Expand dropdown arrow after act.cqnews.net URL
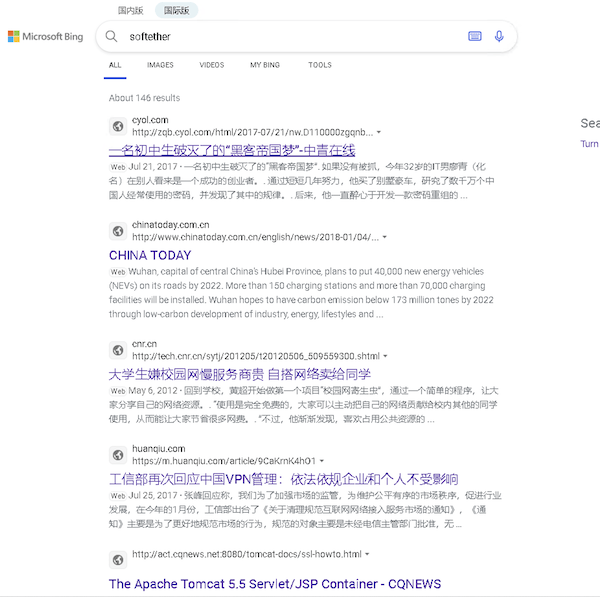This screenshot has width=600, height=597. 367,554
